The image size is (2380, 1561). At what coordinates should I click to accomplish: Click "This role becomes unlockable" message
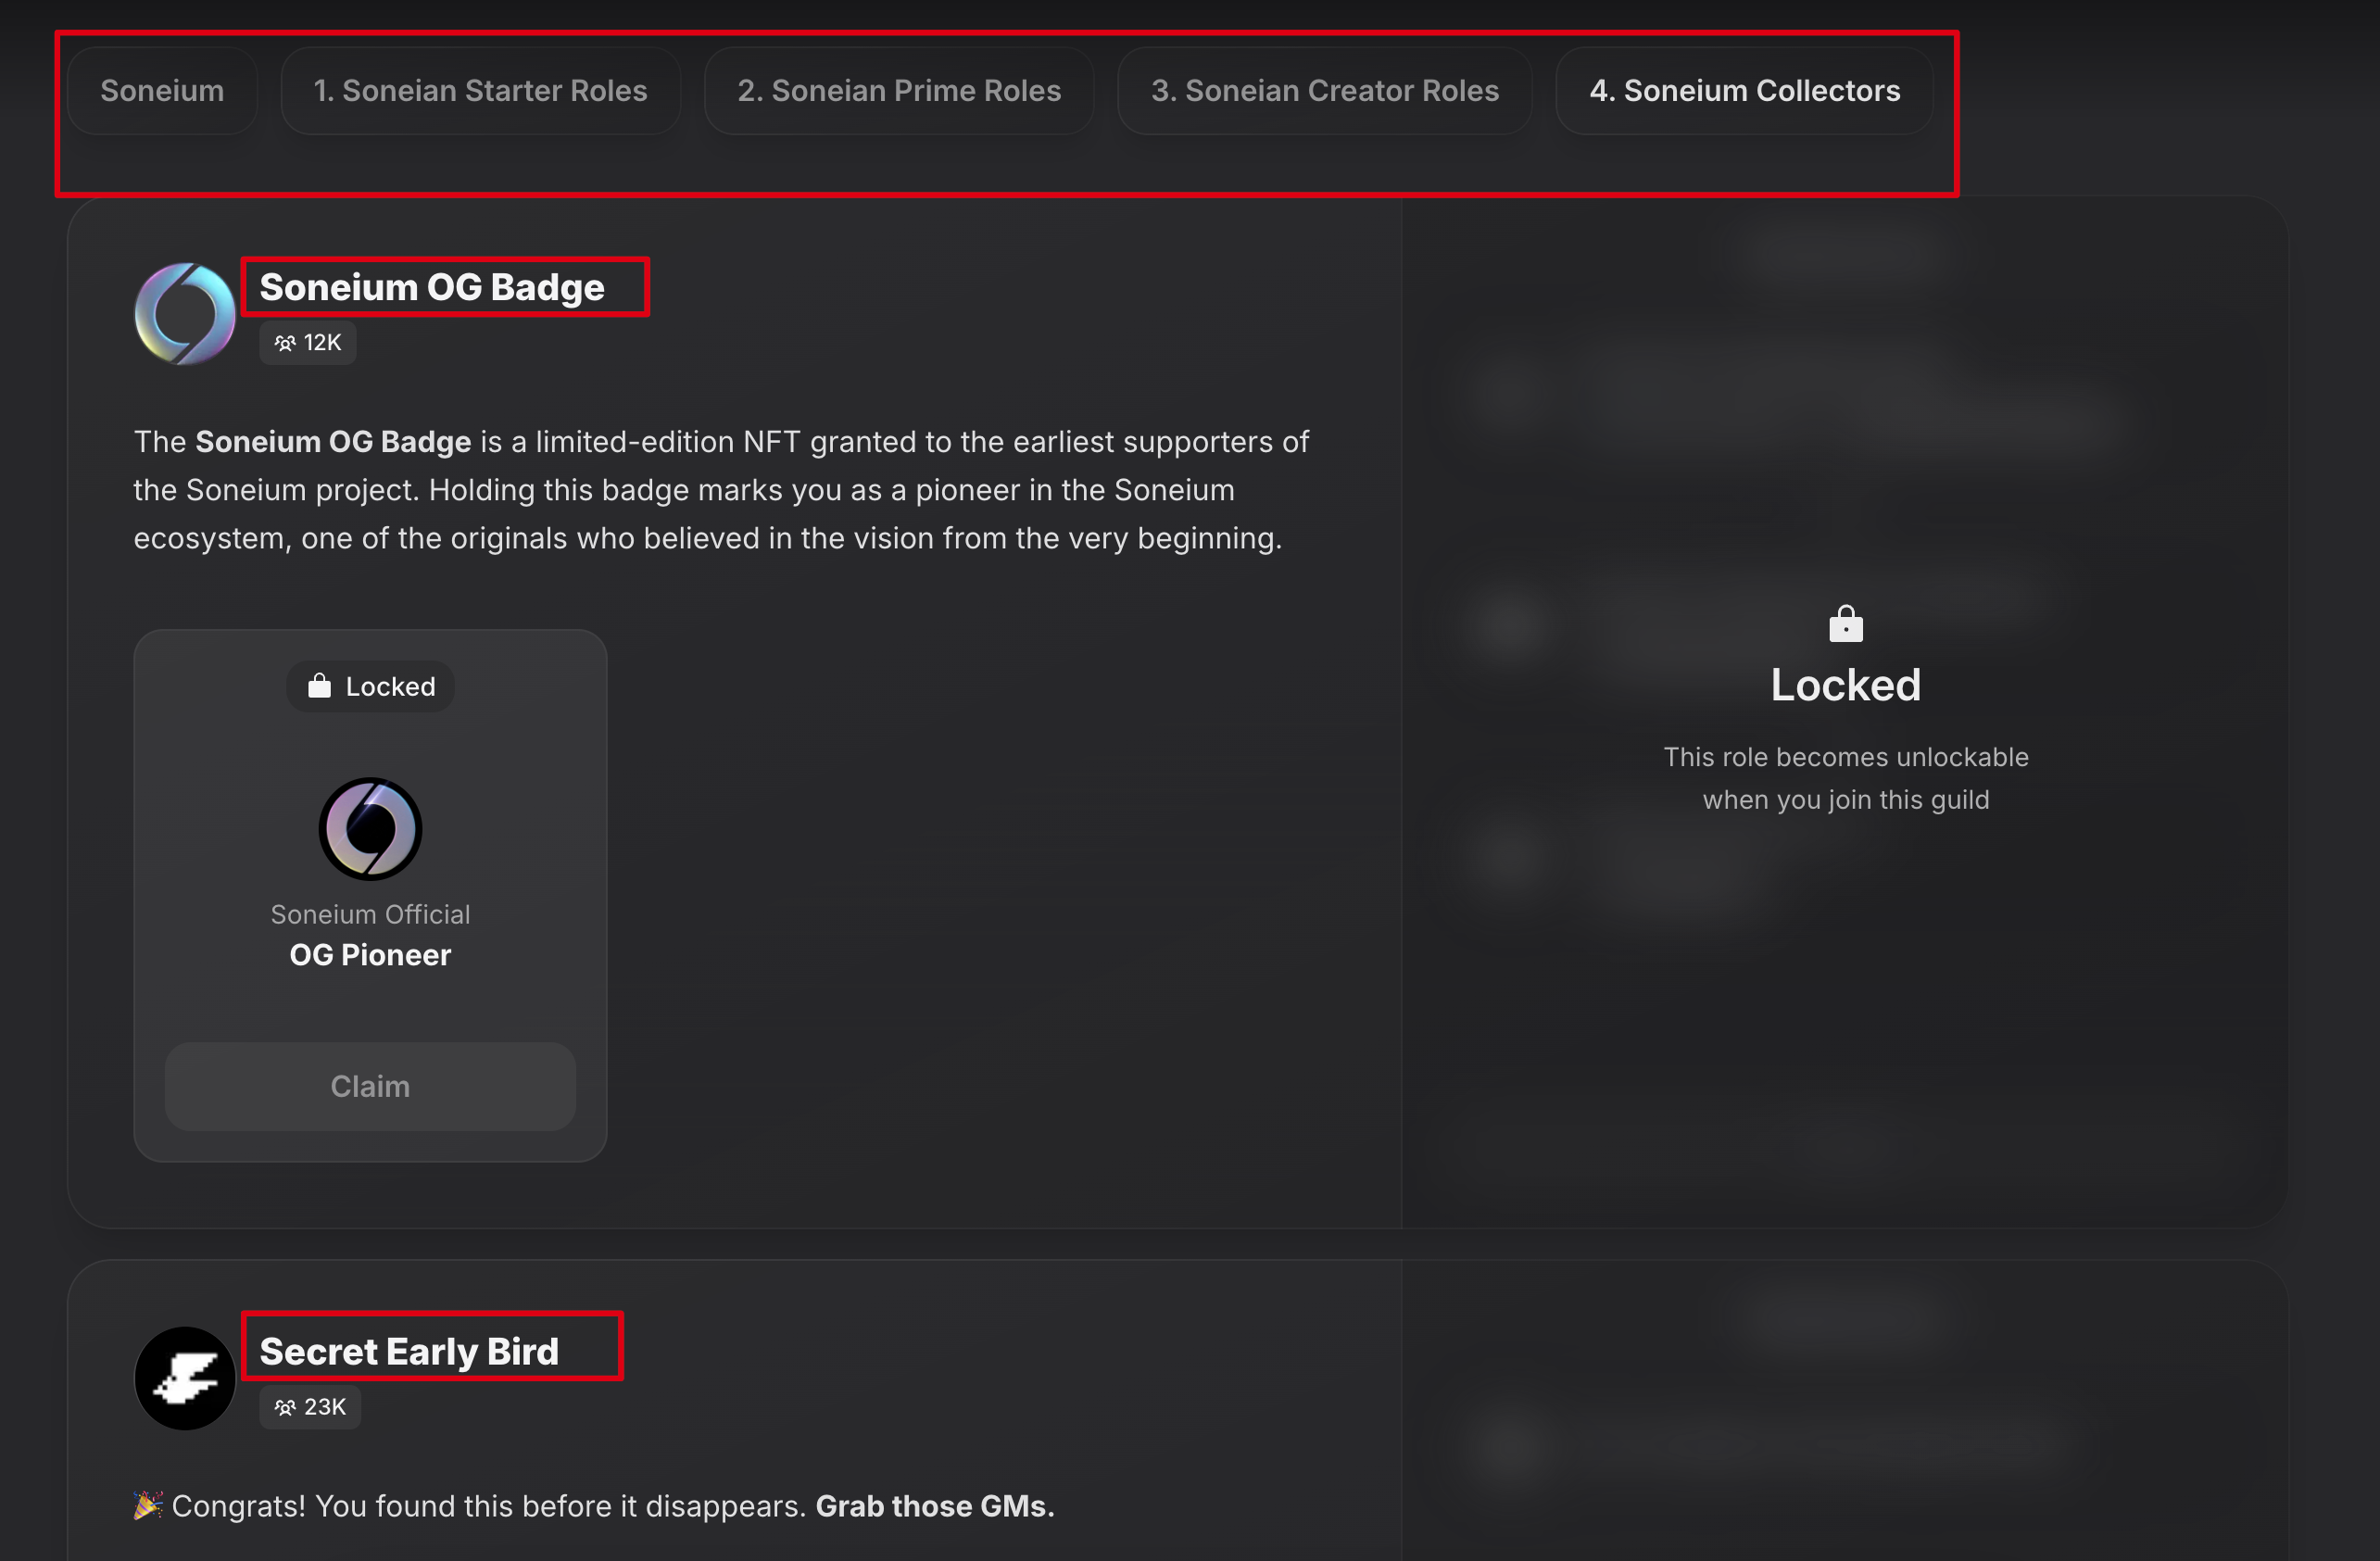tap(1846, 778)
